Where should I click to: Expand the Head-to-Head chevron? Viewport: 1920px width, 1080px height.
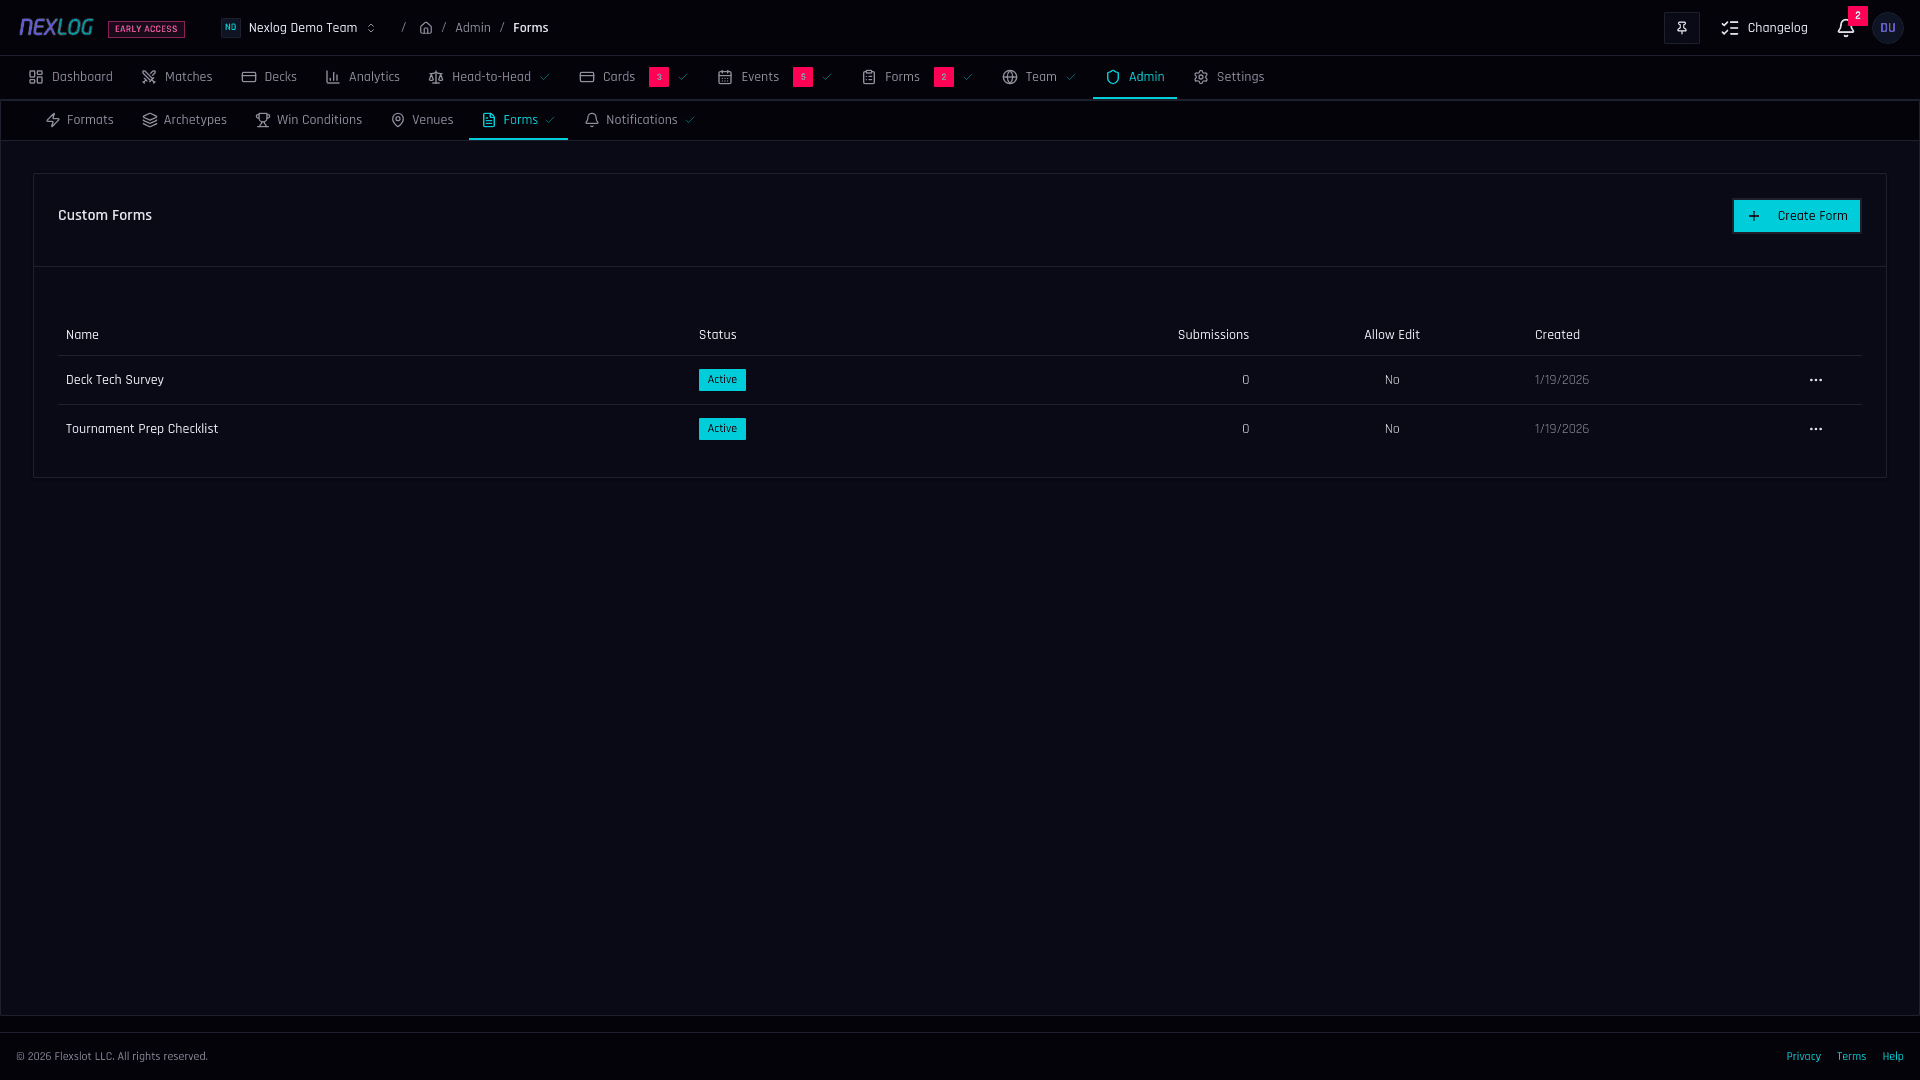(x=545, y=77)
